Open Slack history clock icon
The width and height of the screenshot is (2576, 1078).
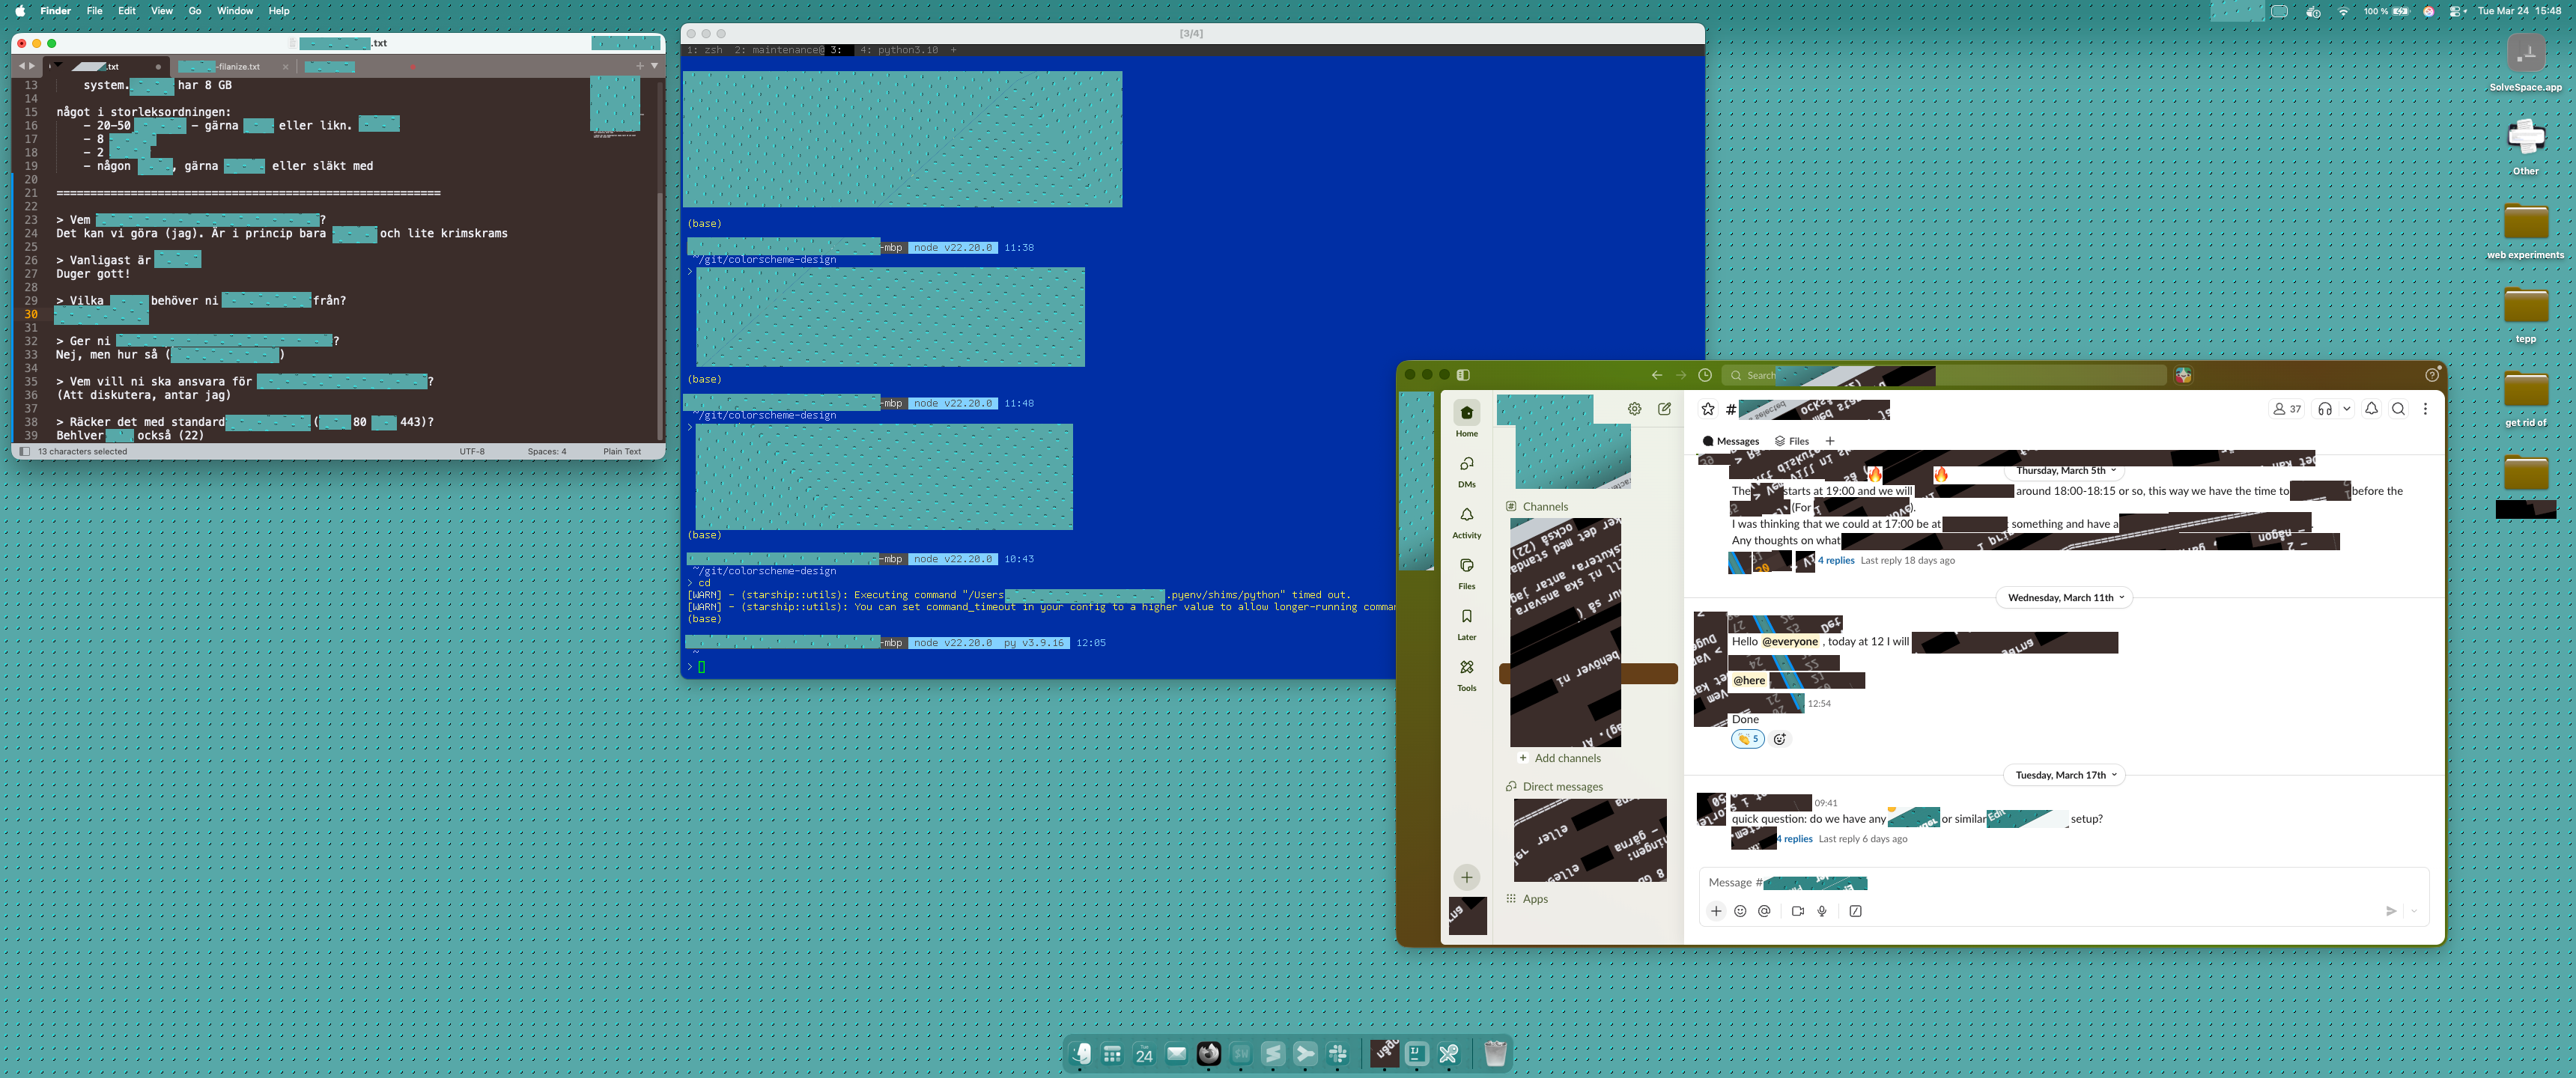click(x=1705, y=375)
